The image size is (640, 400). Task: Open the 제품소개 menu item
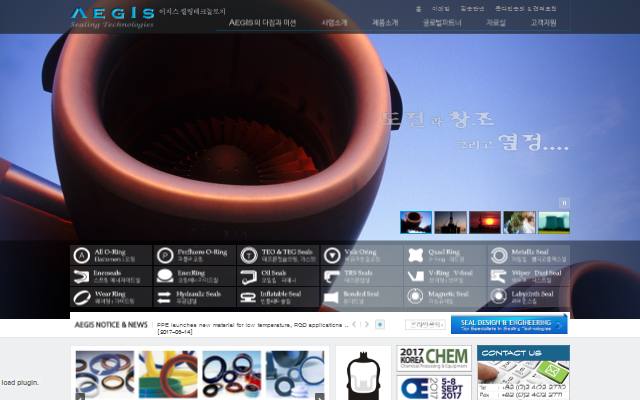pyautogui.click(x=385, y=23)
